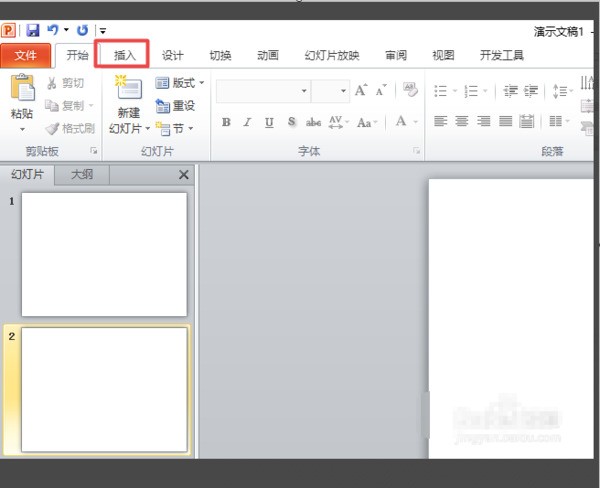Toggle Underline formatting
The width and height of the screenshot is (600, 488).
click(269, 122)
